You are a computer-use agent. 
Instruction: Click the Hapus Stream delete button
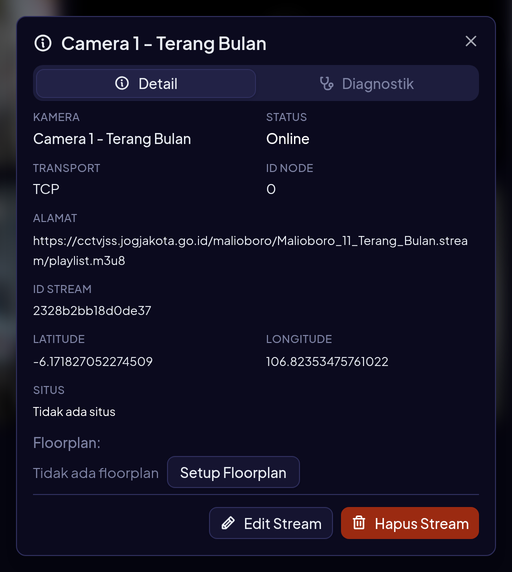(x=410, y=523)
